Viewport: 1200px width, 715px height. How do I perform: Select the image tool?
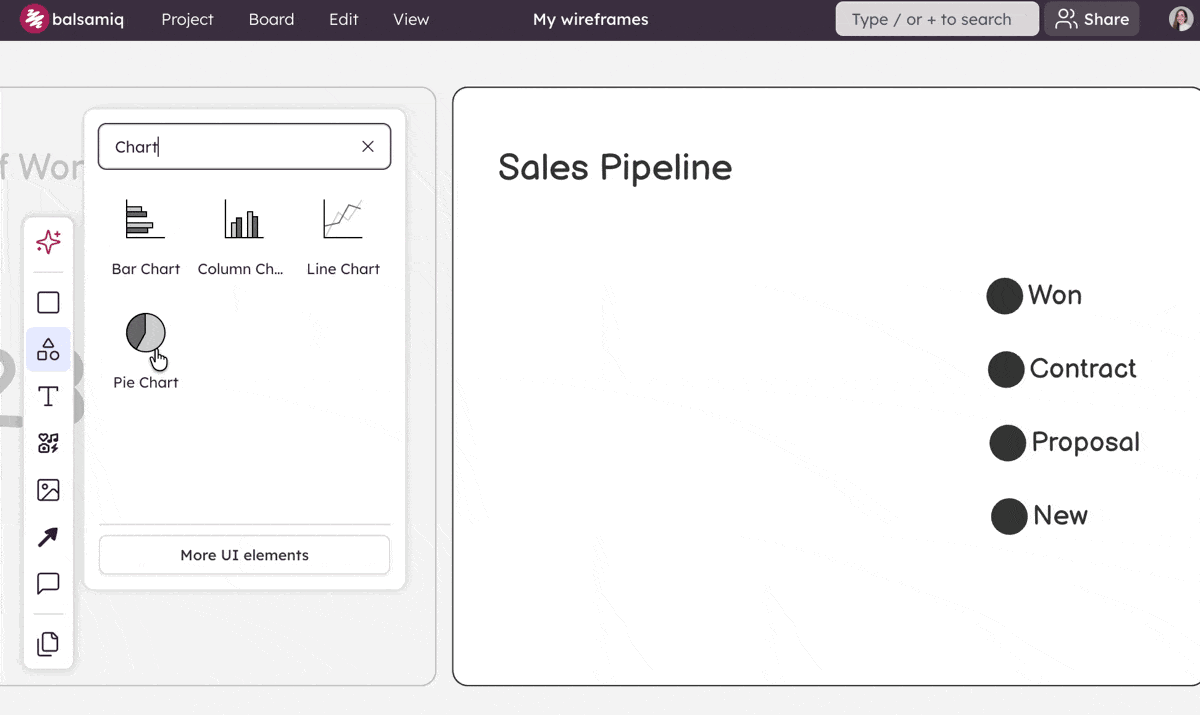pyautogui.click(x=48, y=490)
